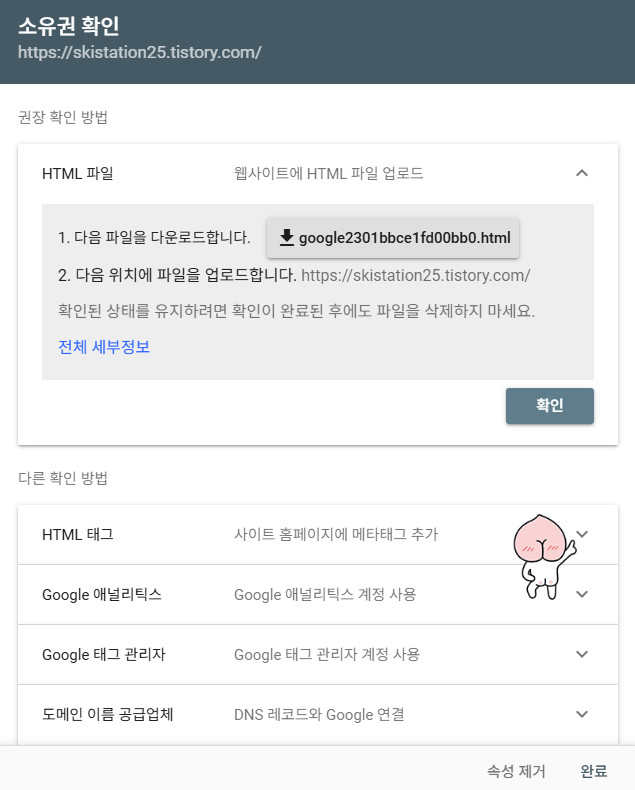635x790 pixels.
Task: Click 'Google 태그 관리자 계정 사용' description
Action: point(327,654)
